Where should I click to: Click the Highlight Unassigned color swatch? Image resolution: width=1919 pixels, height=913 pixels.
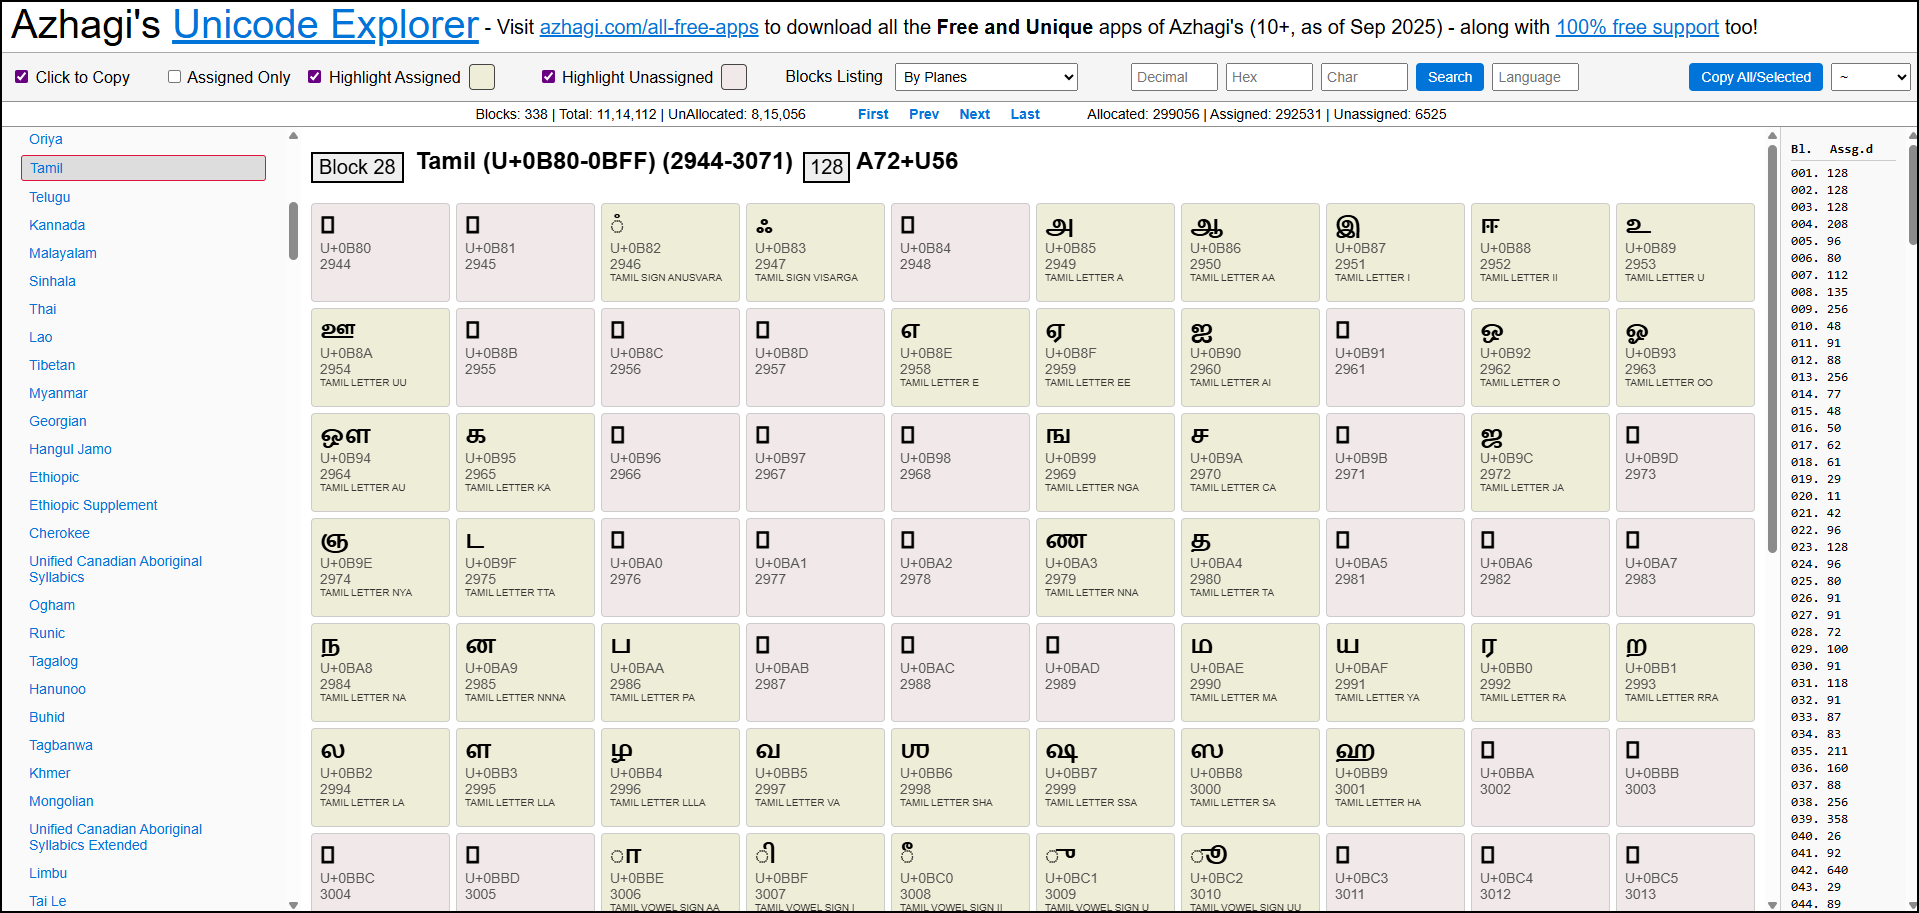click(733, 76)
